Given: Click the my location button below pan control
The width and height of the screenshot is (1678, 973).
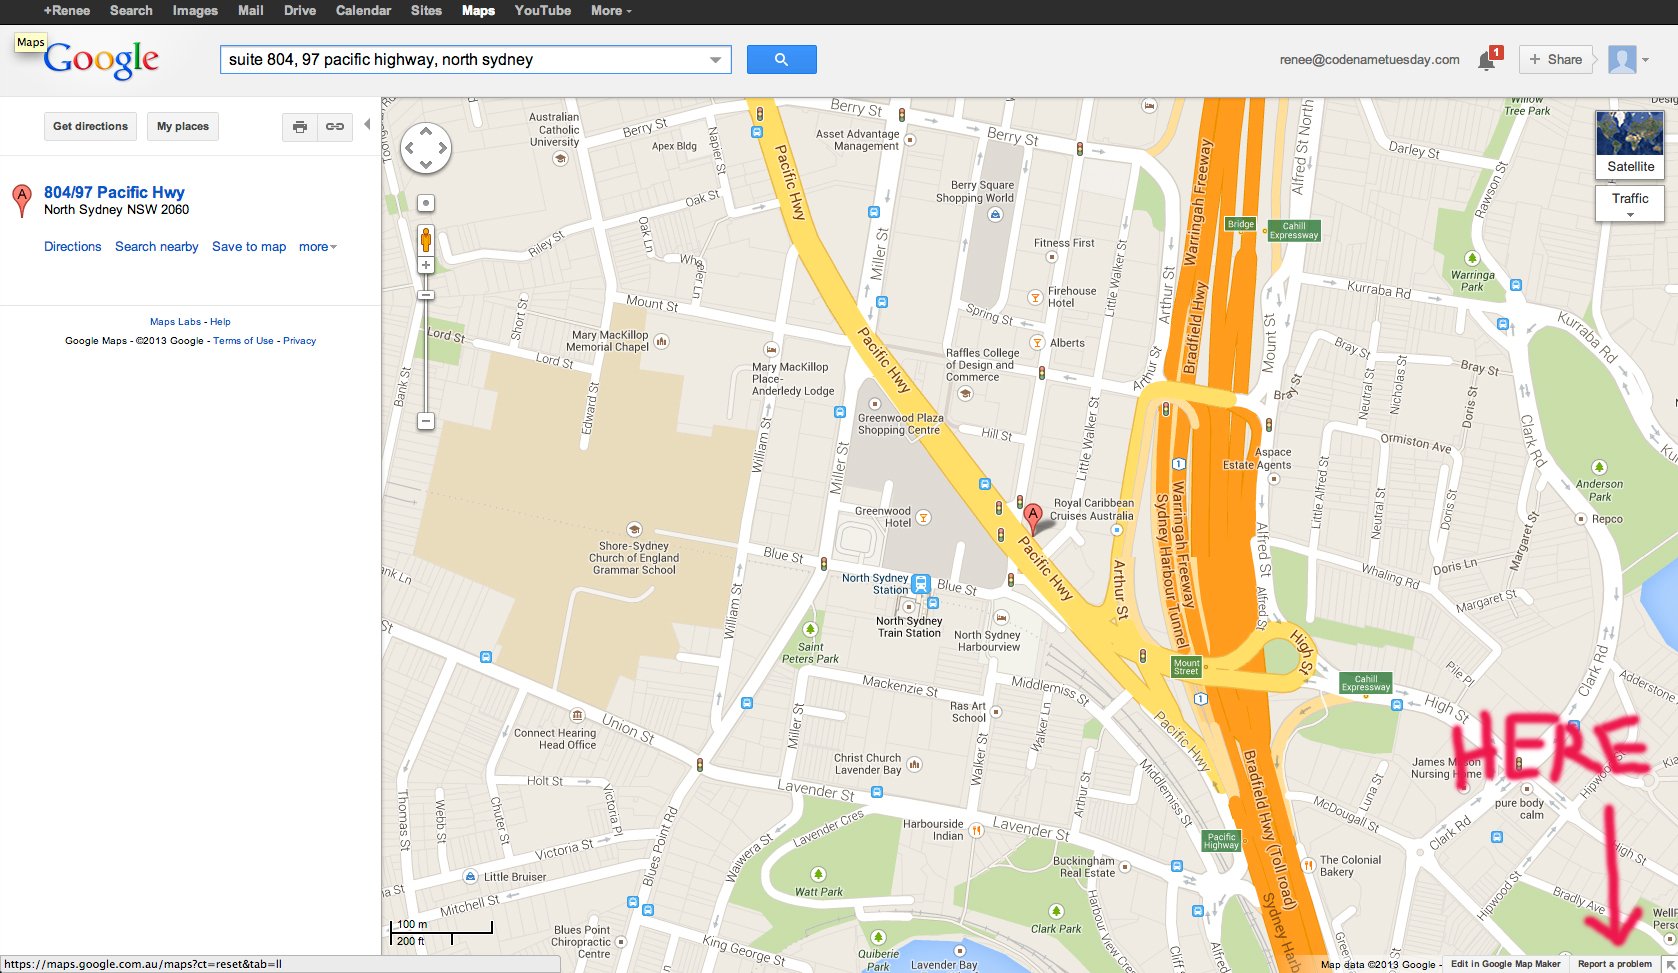Looking at the screenshot, I should [x=426, y=203].
